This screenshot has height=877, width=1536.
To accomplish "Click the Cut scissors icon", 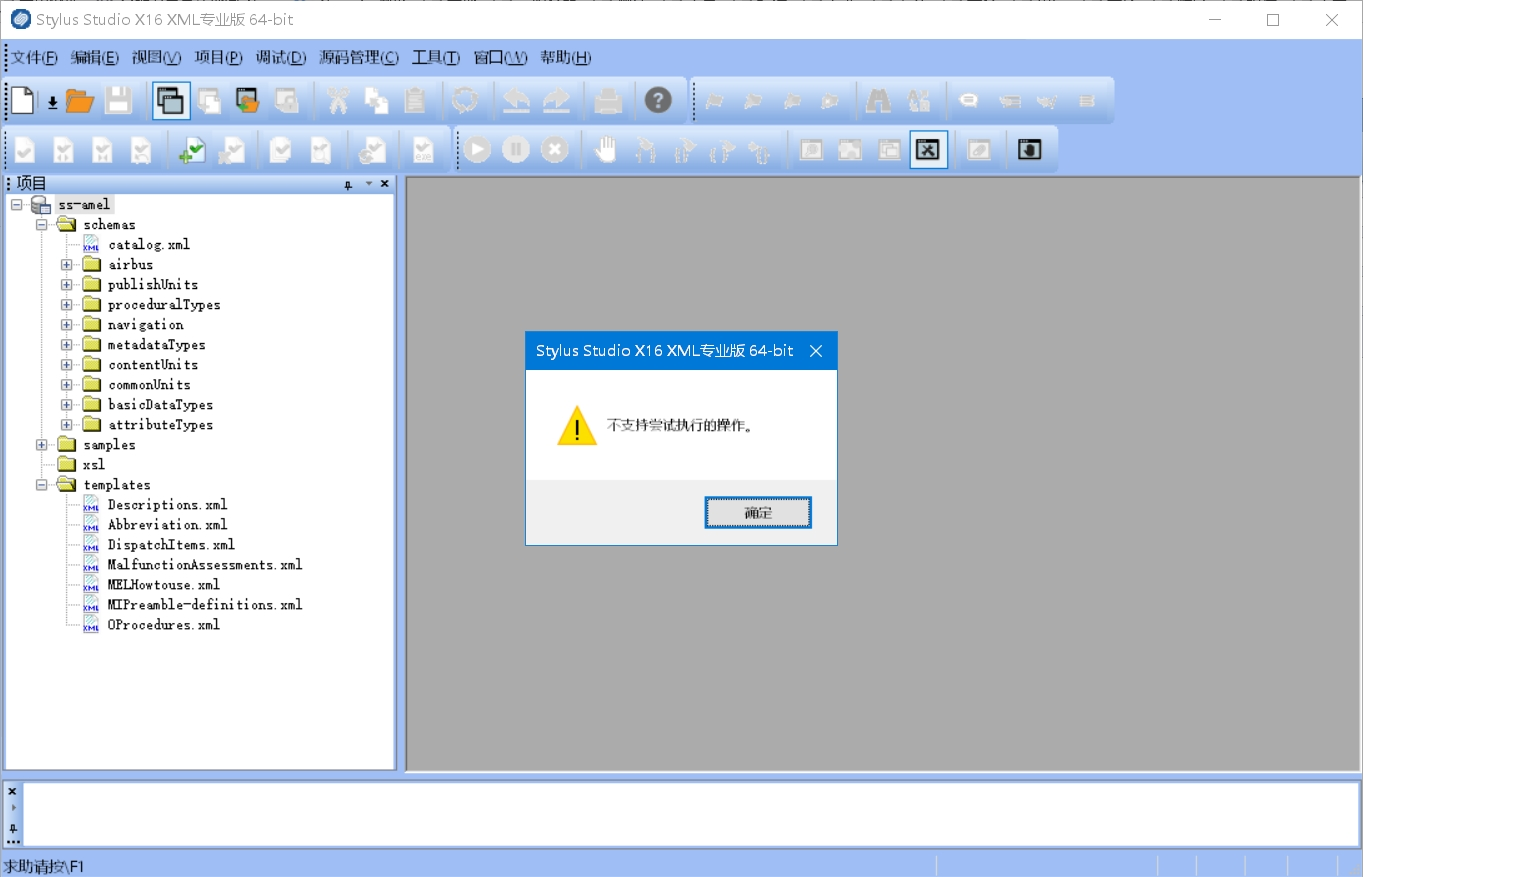I will coord(338,100).
